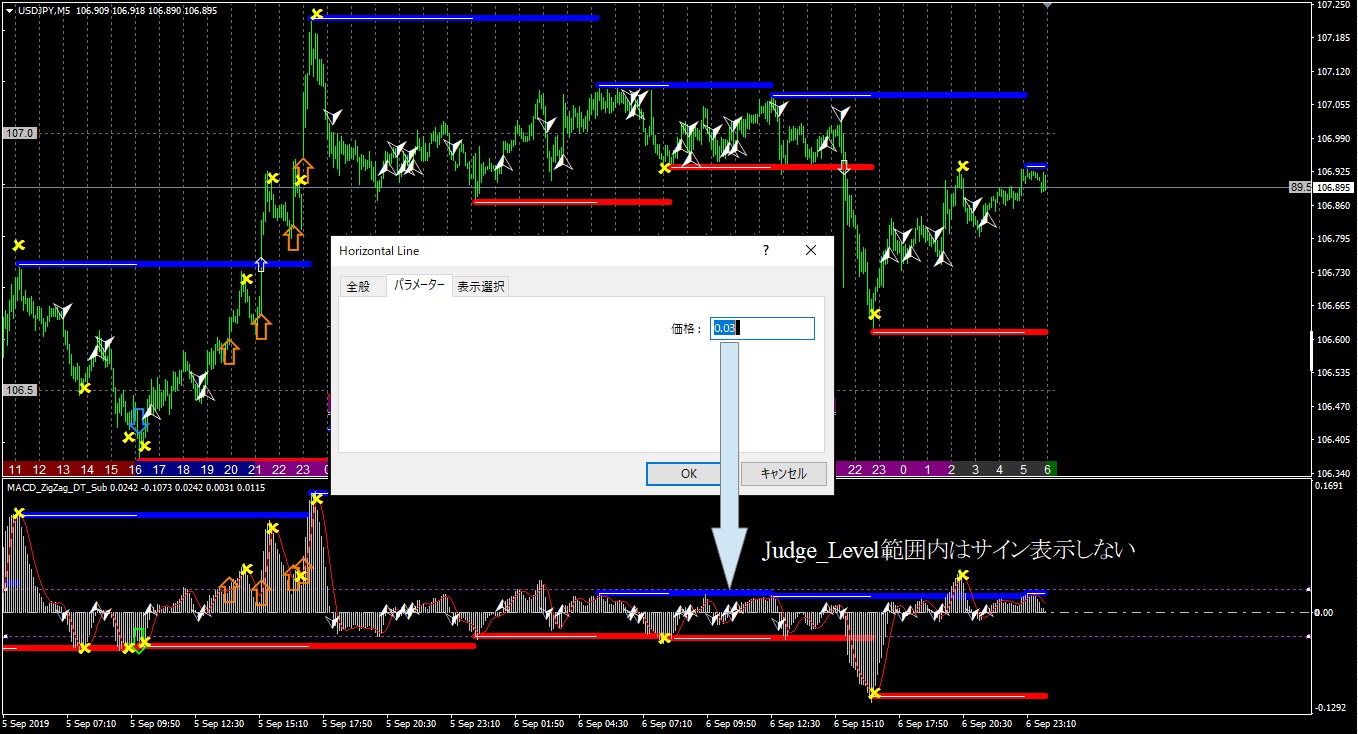Click price scale value 106.730
Viewport: 1358px width, 734px height.
pyautogui.click(x=1332, y=272)
